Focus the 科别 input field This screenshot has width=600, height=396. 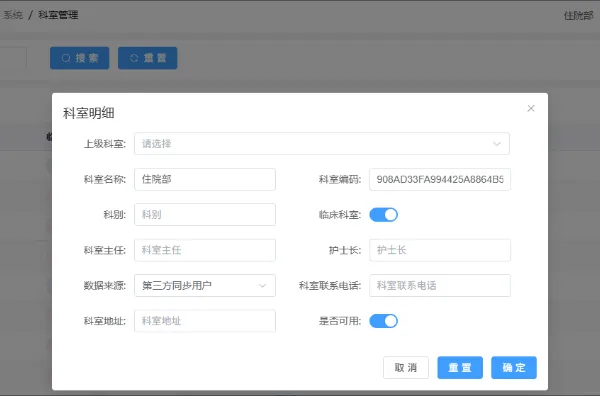pos(205,214)
